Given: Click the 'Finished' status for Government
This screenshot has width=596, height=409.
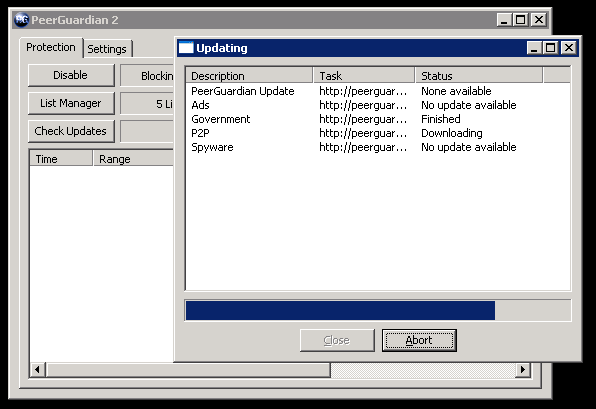Looking at the screenshot, I should [x=441, y=119].
